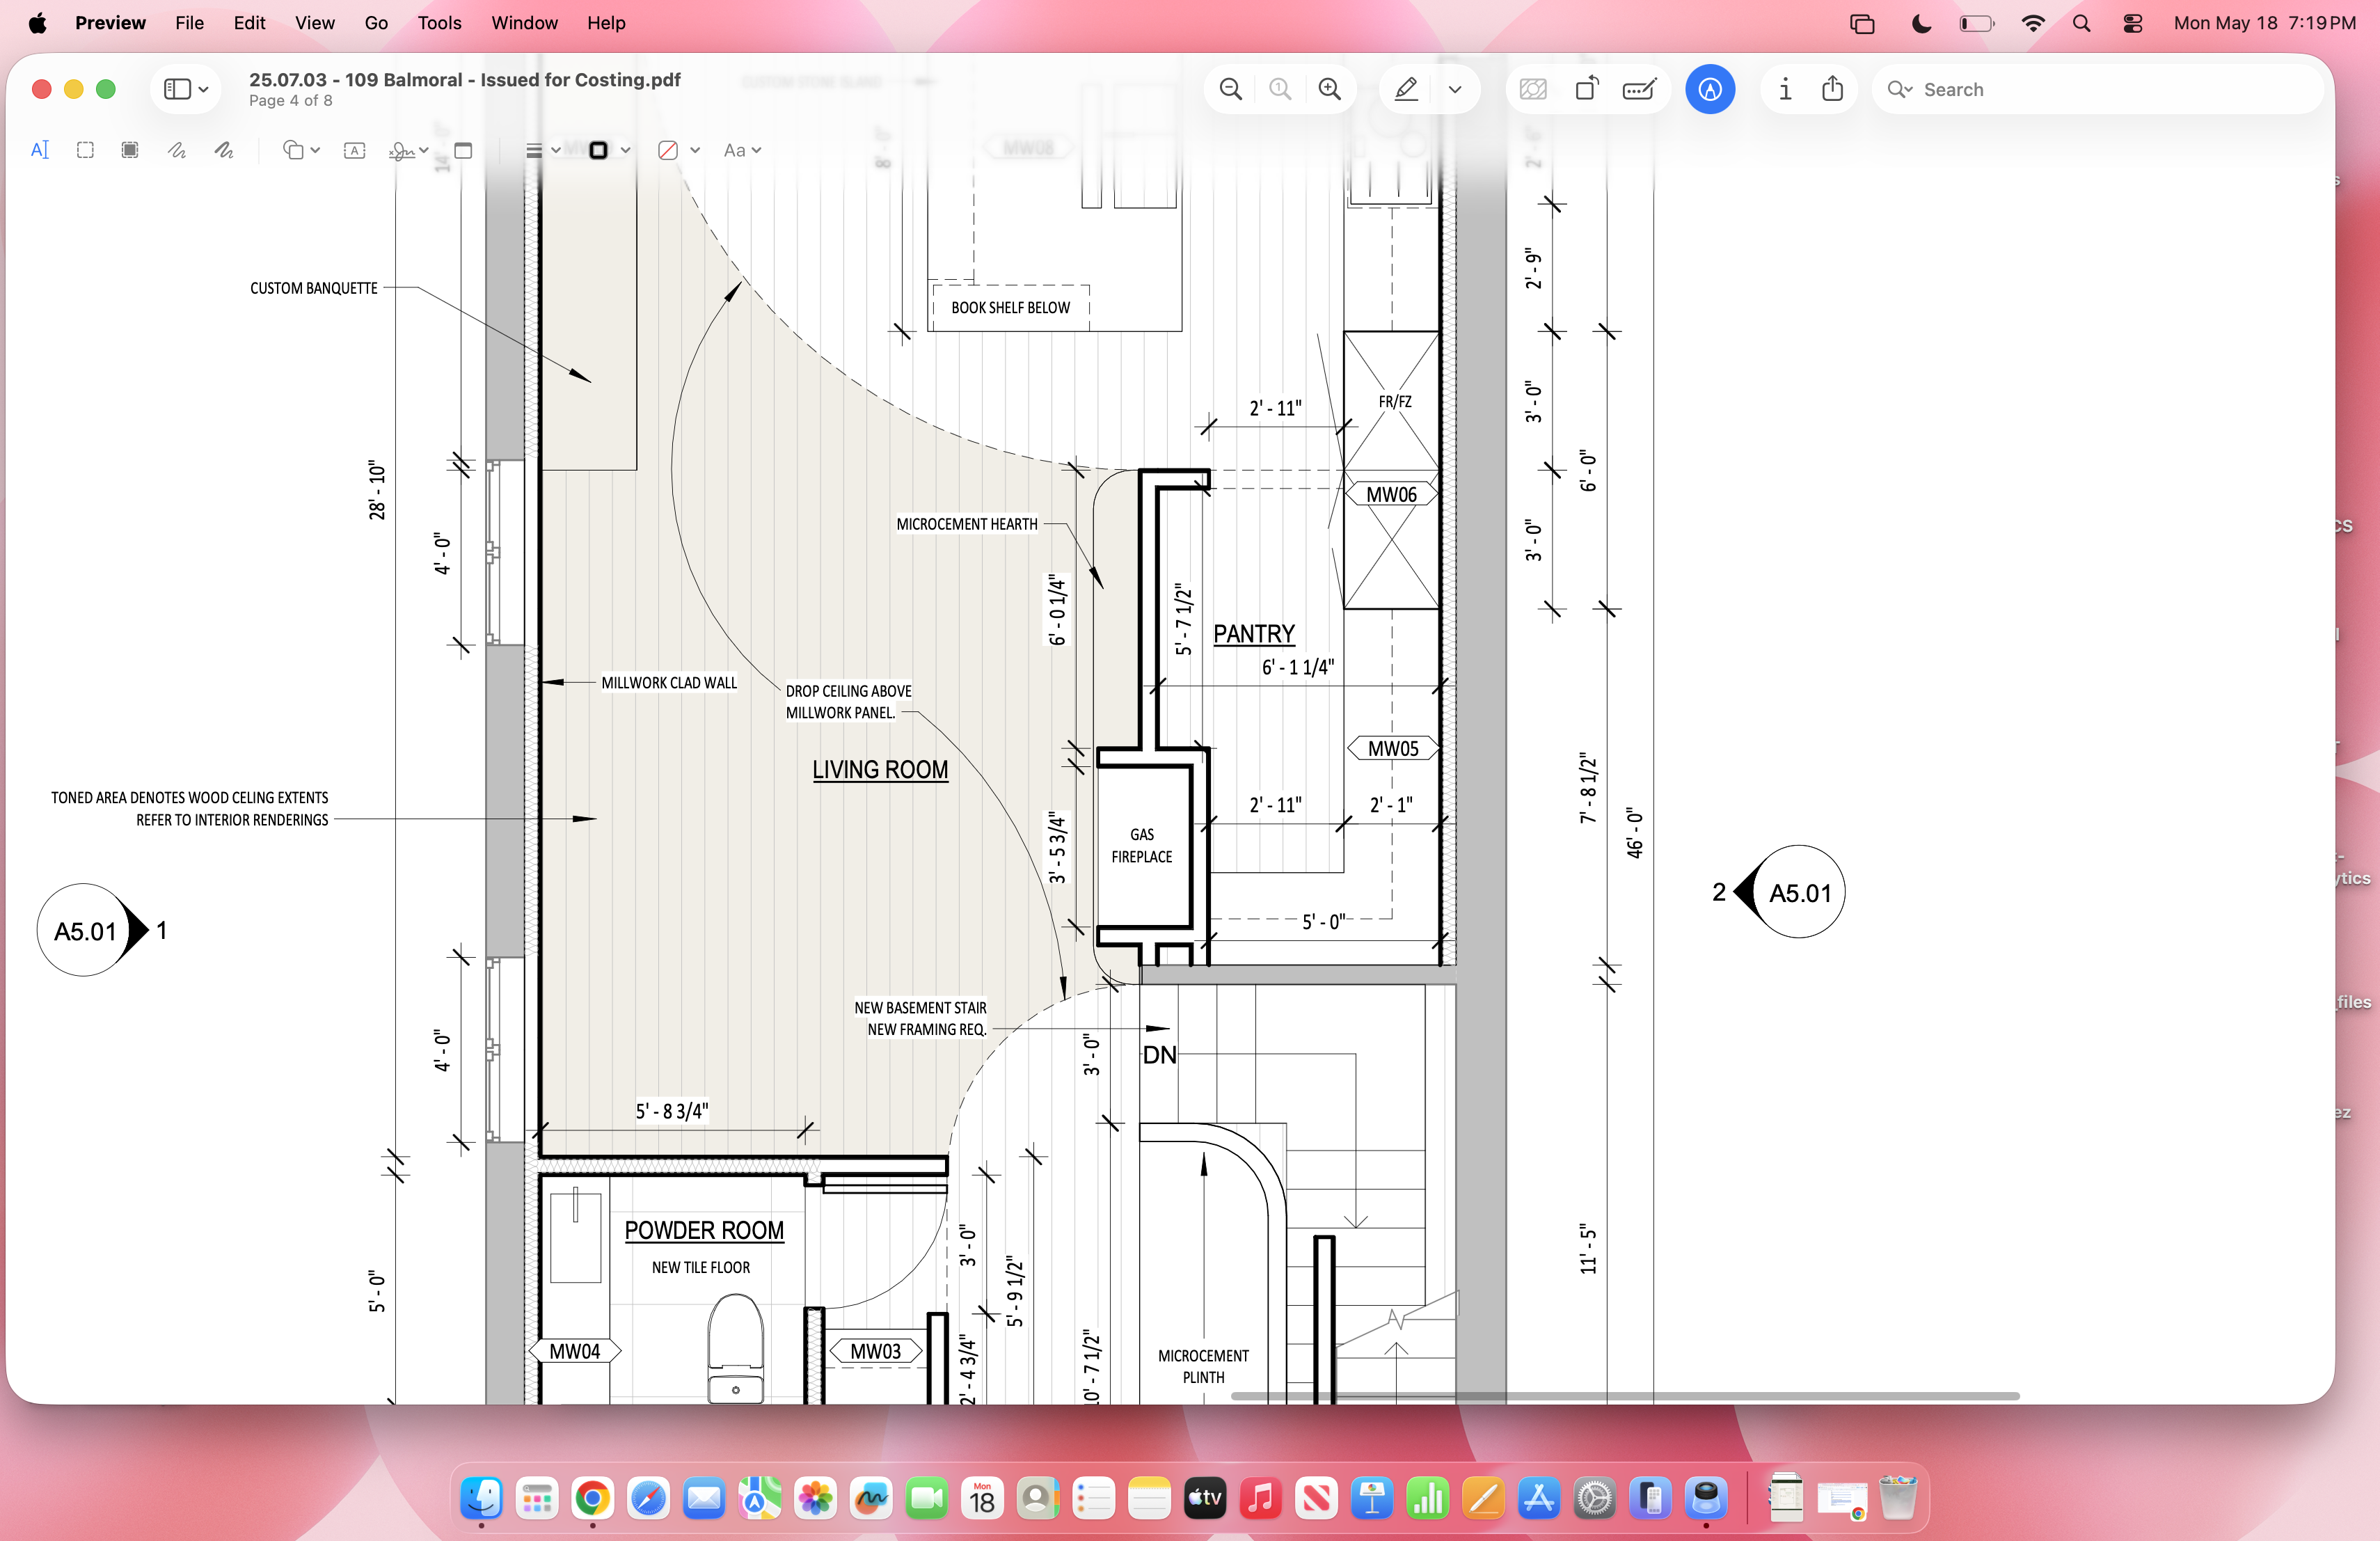Reset zoom to actual size
This screenshot has height=1541, width=2380.
1280,89
